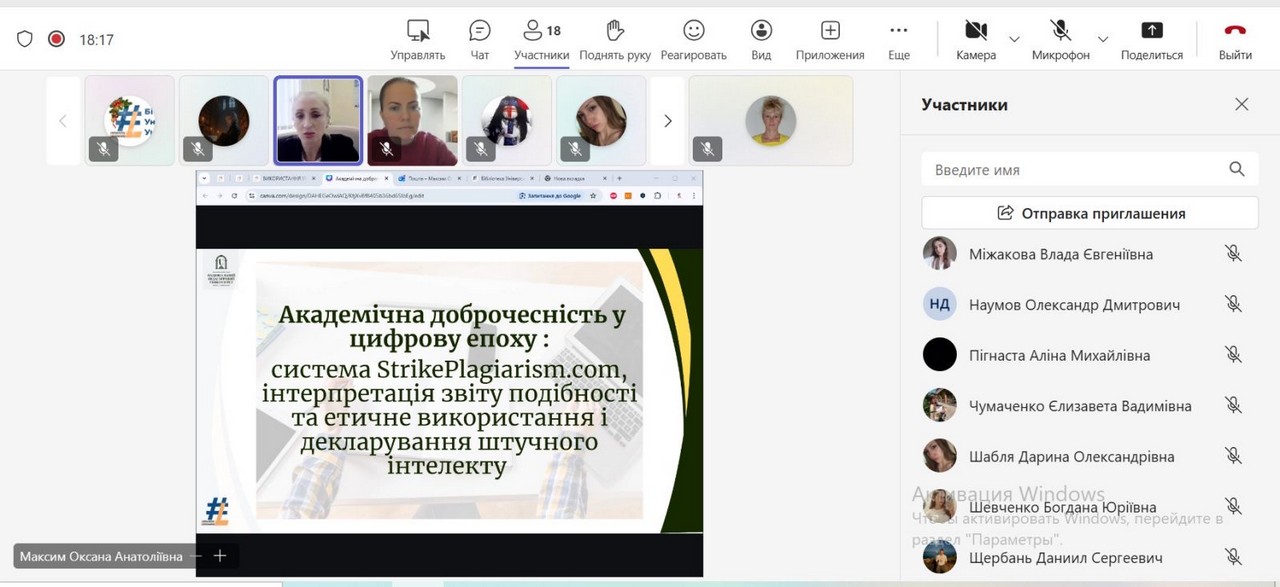Viewport: 1280px width, 587px height.
Task: Close the Participants side panel
Action: coord(1241,105)
